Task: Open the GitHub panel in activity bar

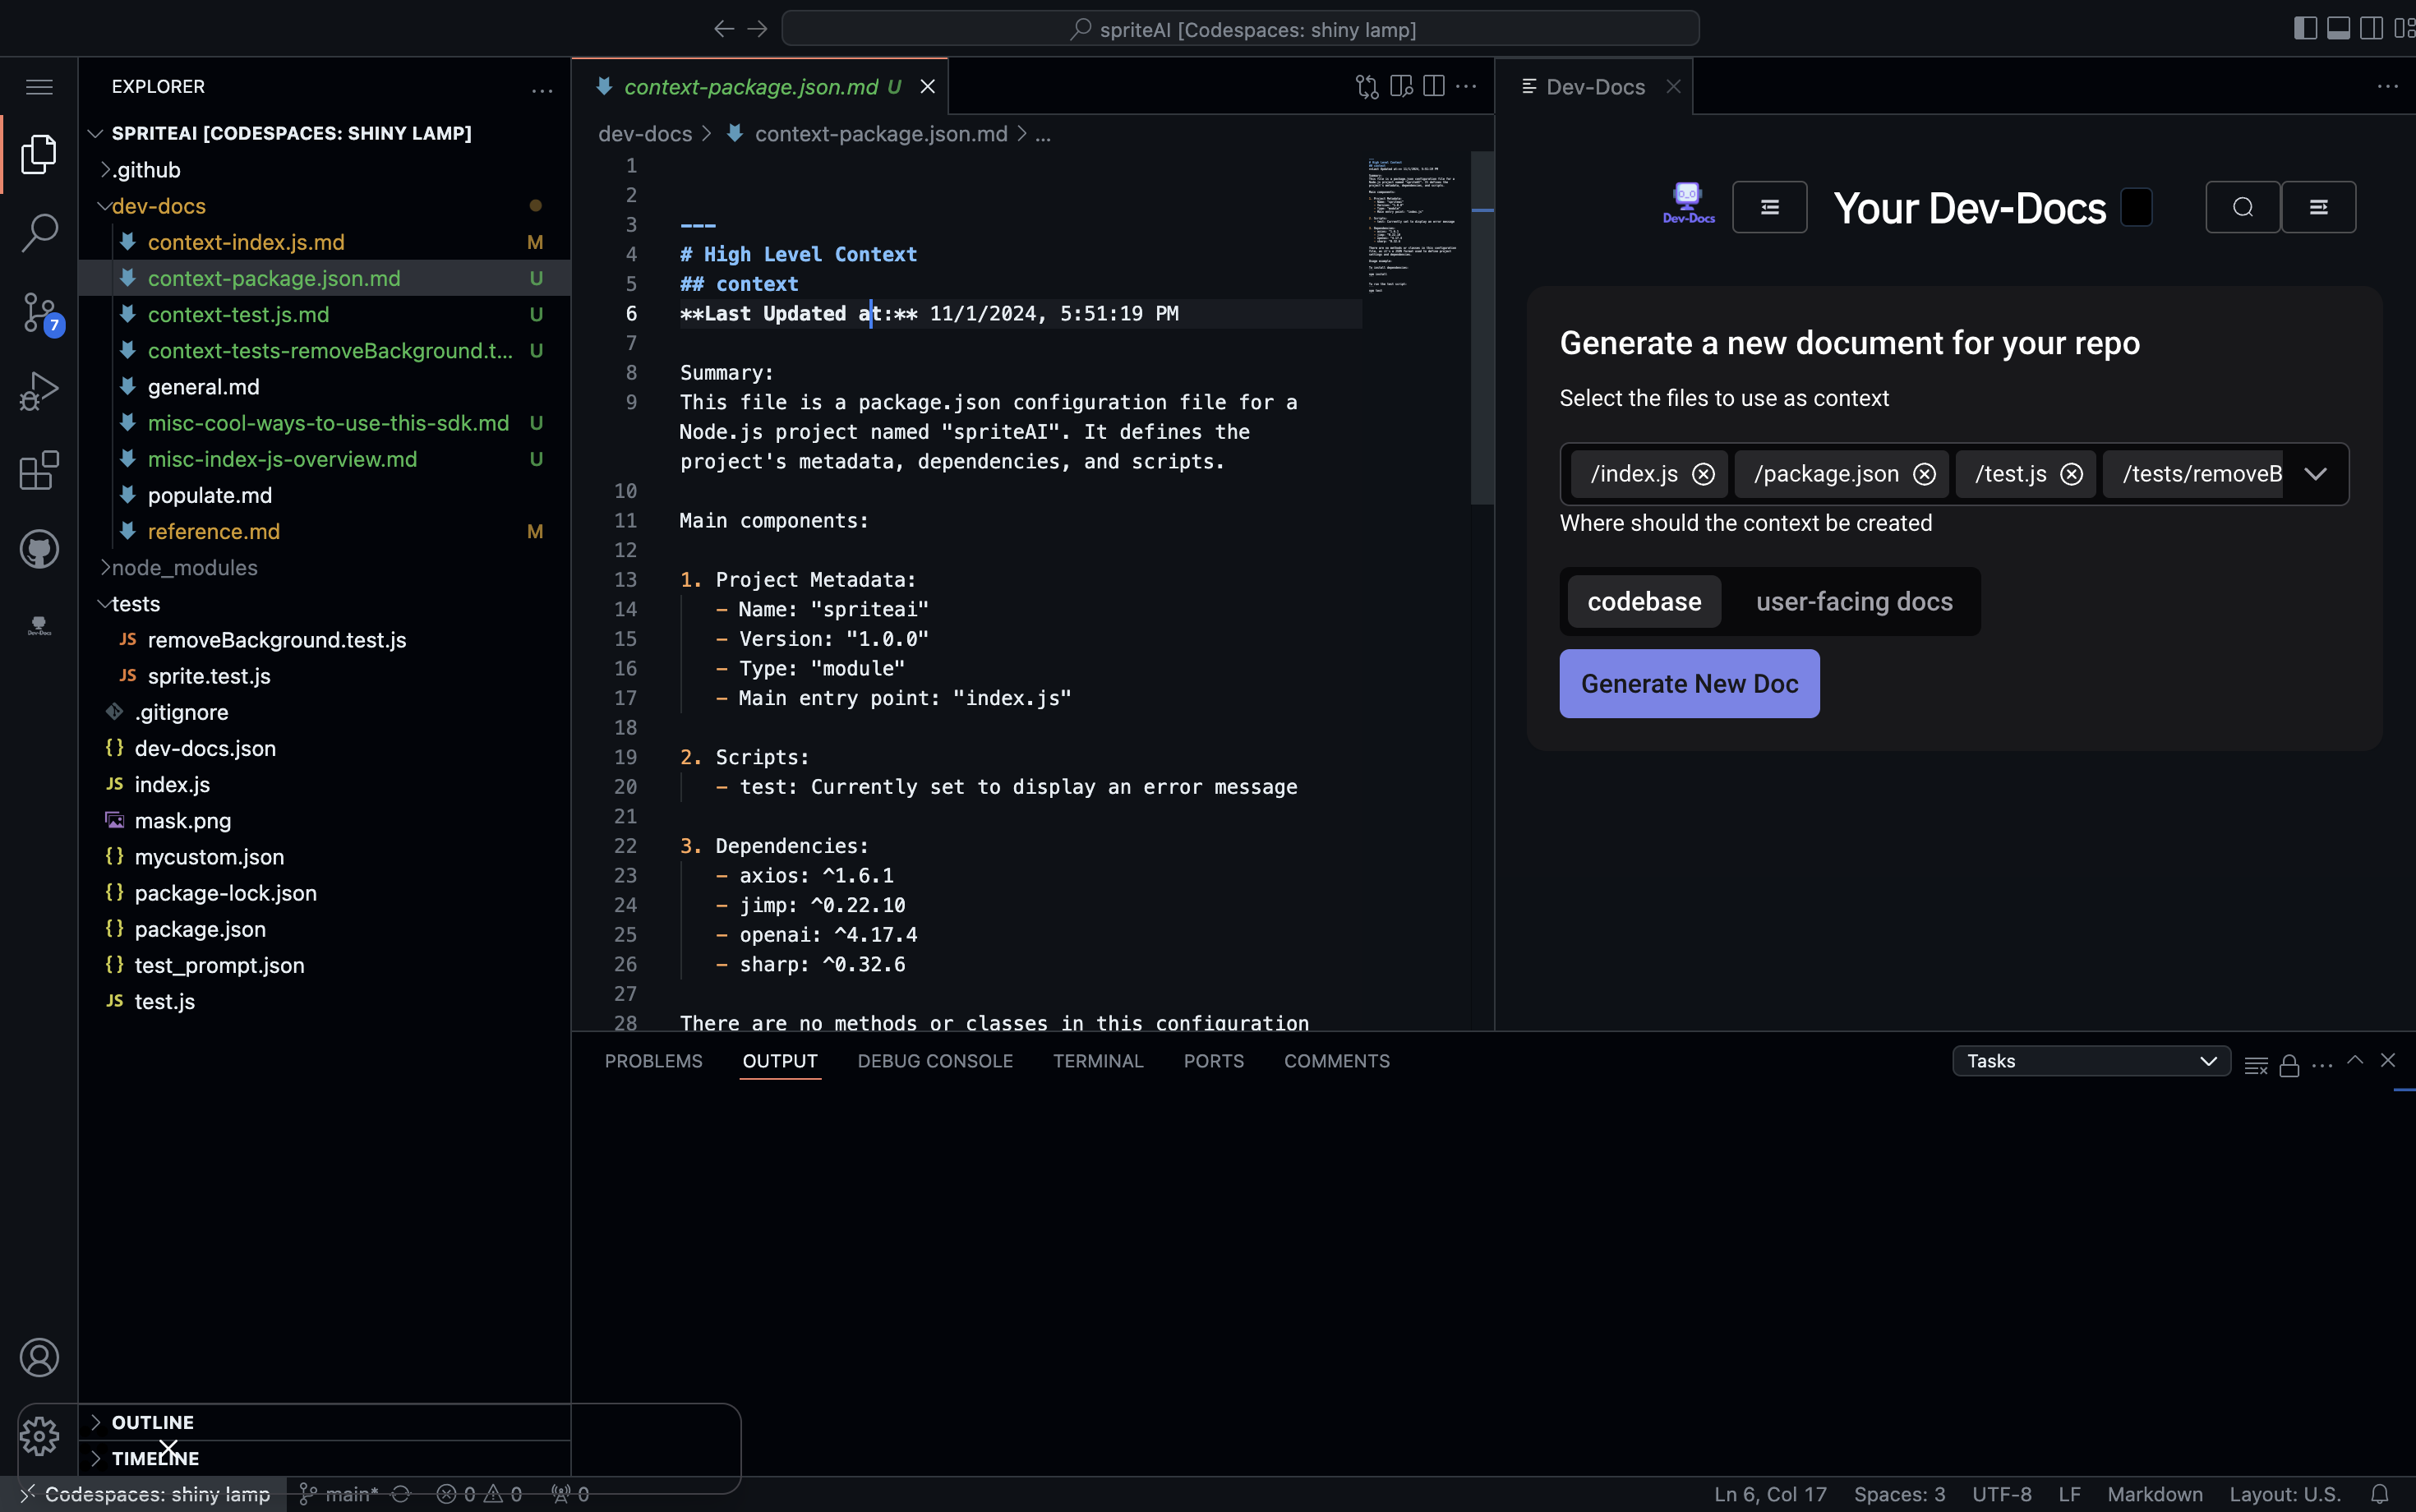Action: pos(39,549)
